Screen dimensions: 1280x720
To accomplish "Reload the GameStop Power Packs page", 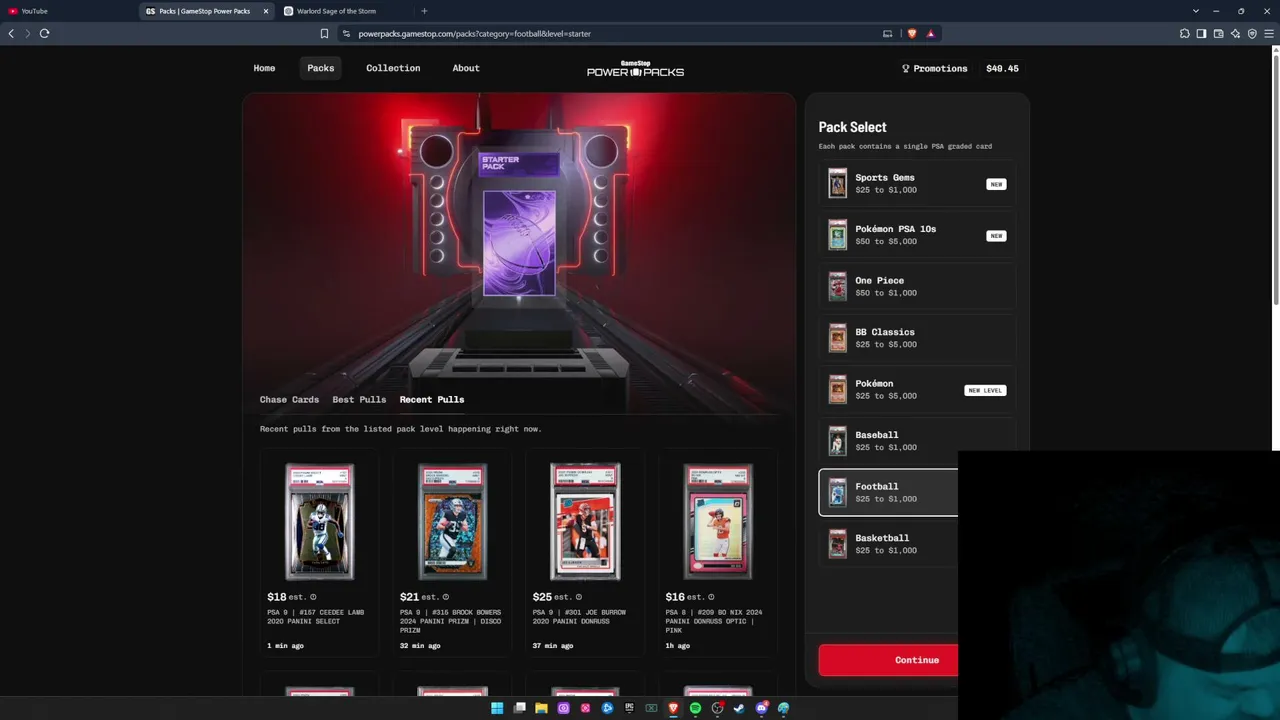I will tap(44, 33).
